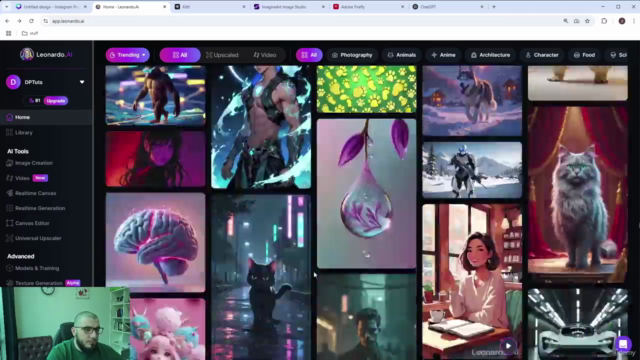Screen dimensions: 640x360
Task: Open the purple water droplet thumbnail
Action: point(367,193)
